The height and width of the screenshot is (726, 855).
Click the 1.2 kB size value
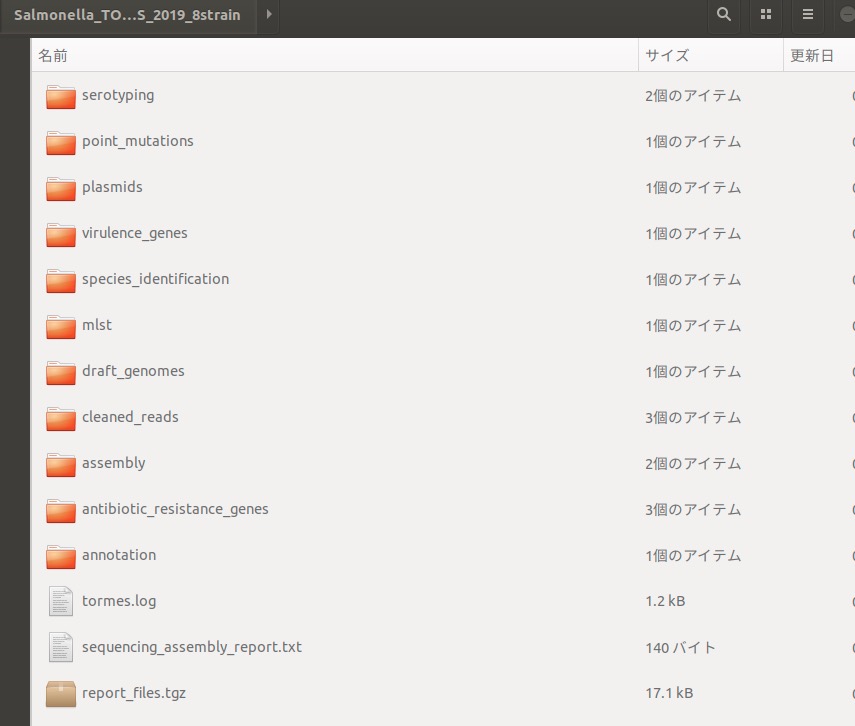pos(665,601)
